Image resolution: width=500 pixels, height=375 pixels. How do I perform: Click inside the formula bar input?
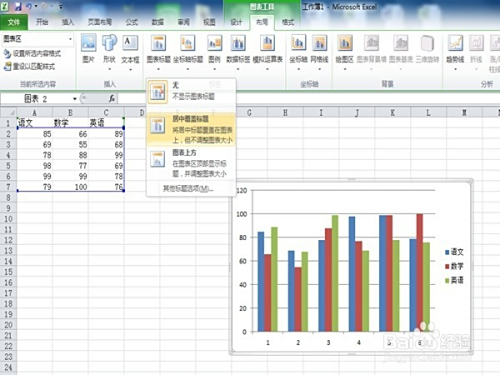click(308, 98)
